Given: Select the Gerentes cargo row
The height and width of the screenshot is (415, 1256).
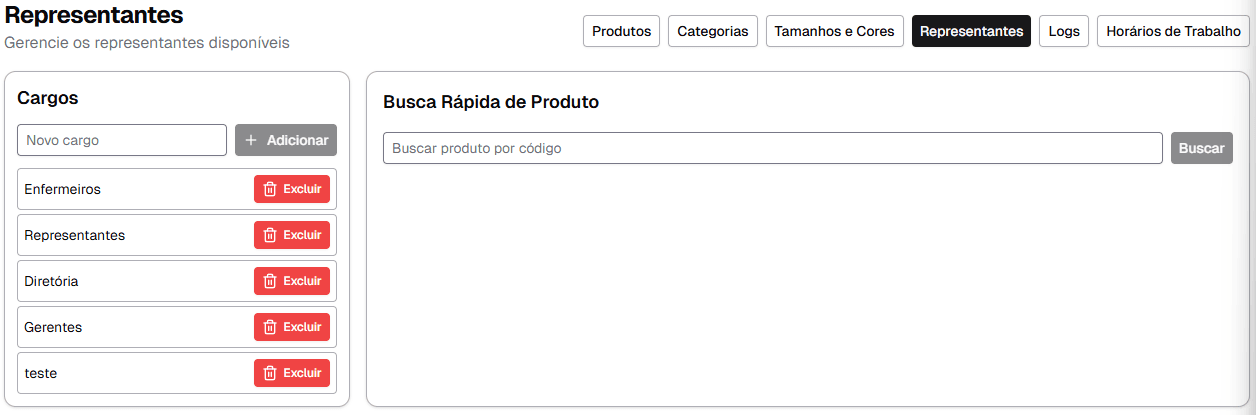Looking at the screenshot, I should pos(130,327).
